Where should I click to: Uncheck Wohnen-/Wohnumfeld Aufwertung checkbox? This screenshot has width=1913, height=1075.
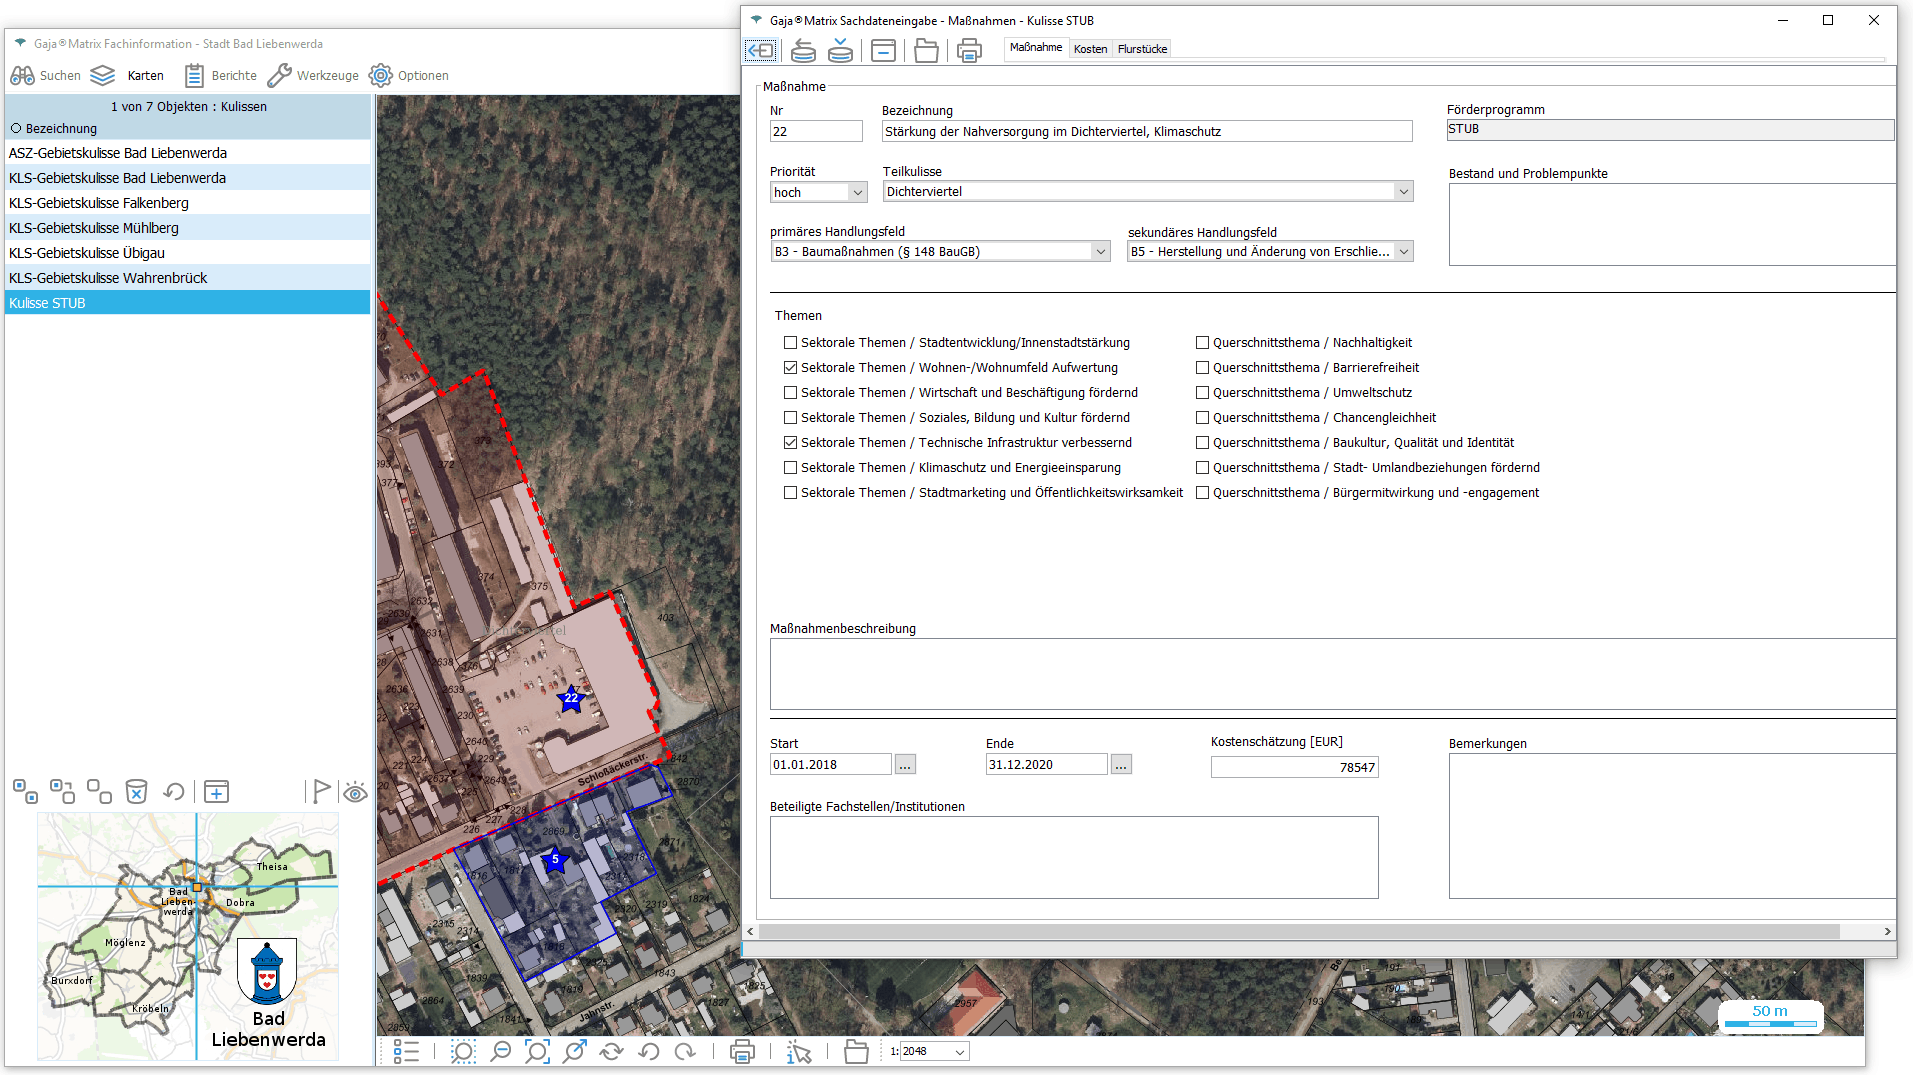click(791, 368)
